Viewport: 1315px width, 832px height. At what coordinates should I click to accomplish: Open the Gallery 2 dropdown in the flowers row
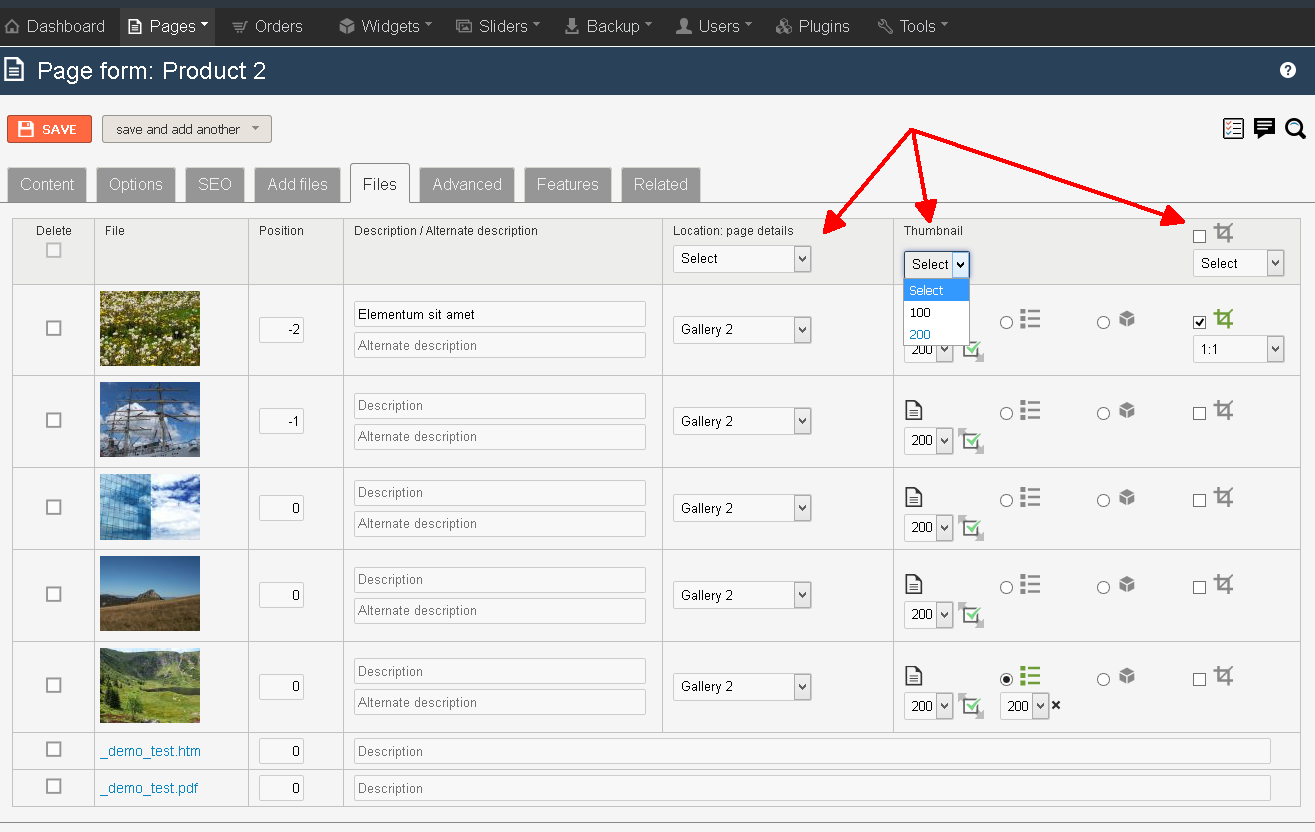pos(741,329)
